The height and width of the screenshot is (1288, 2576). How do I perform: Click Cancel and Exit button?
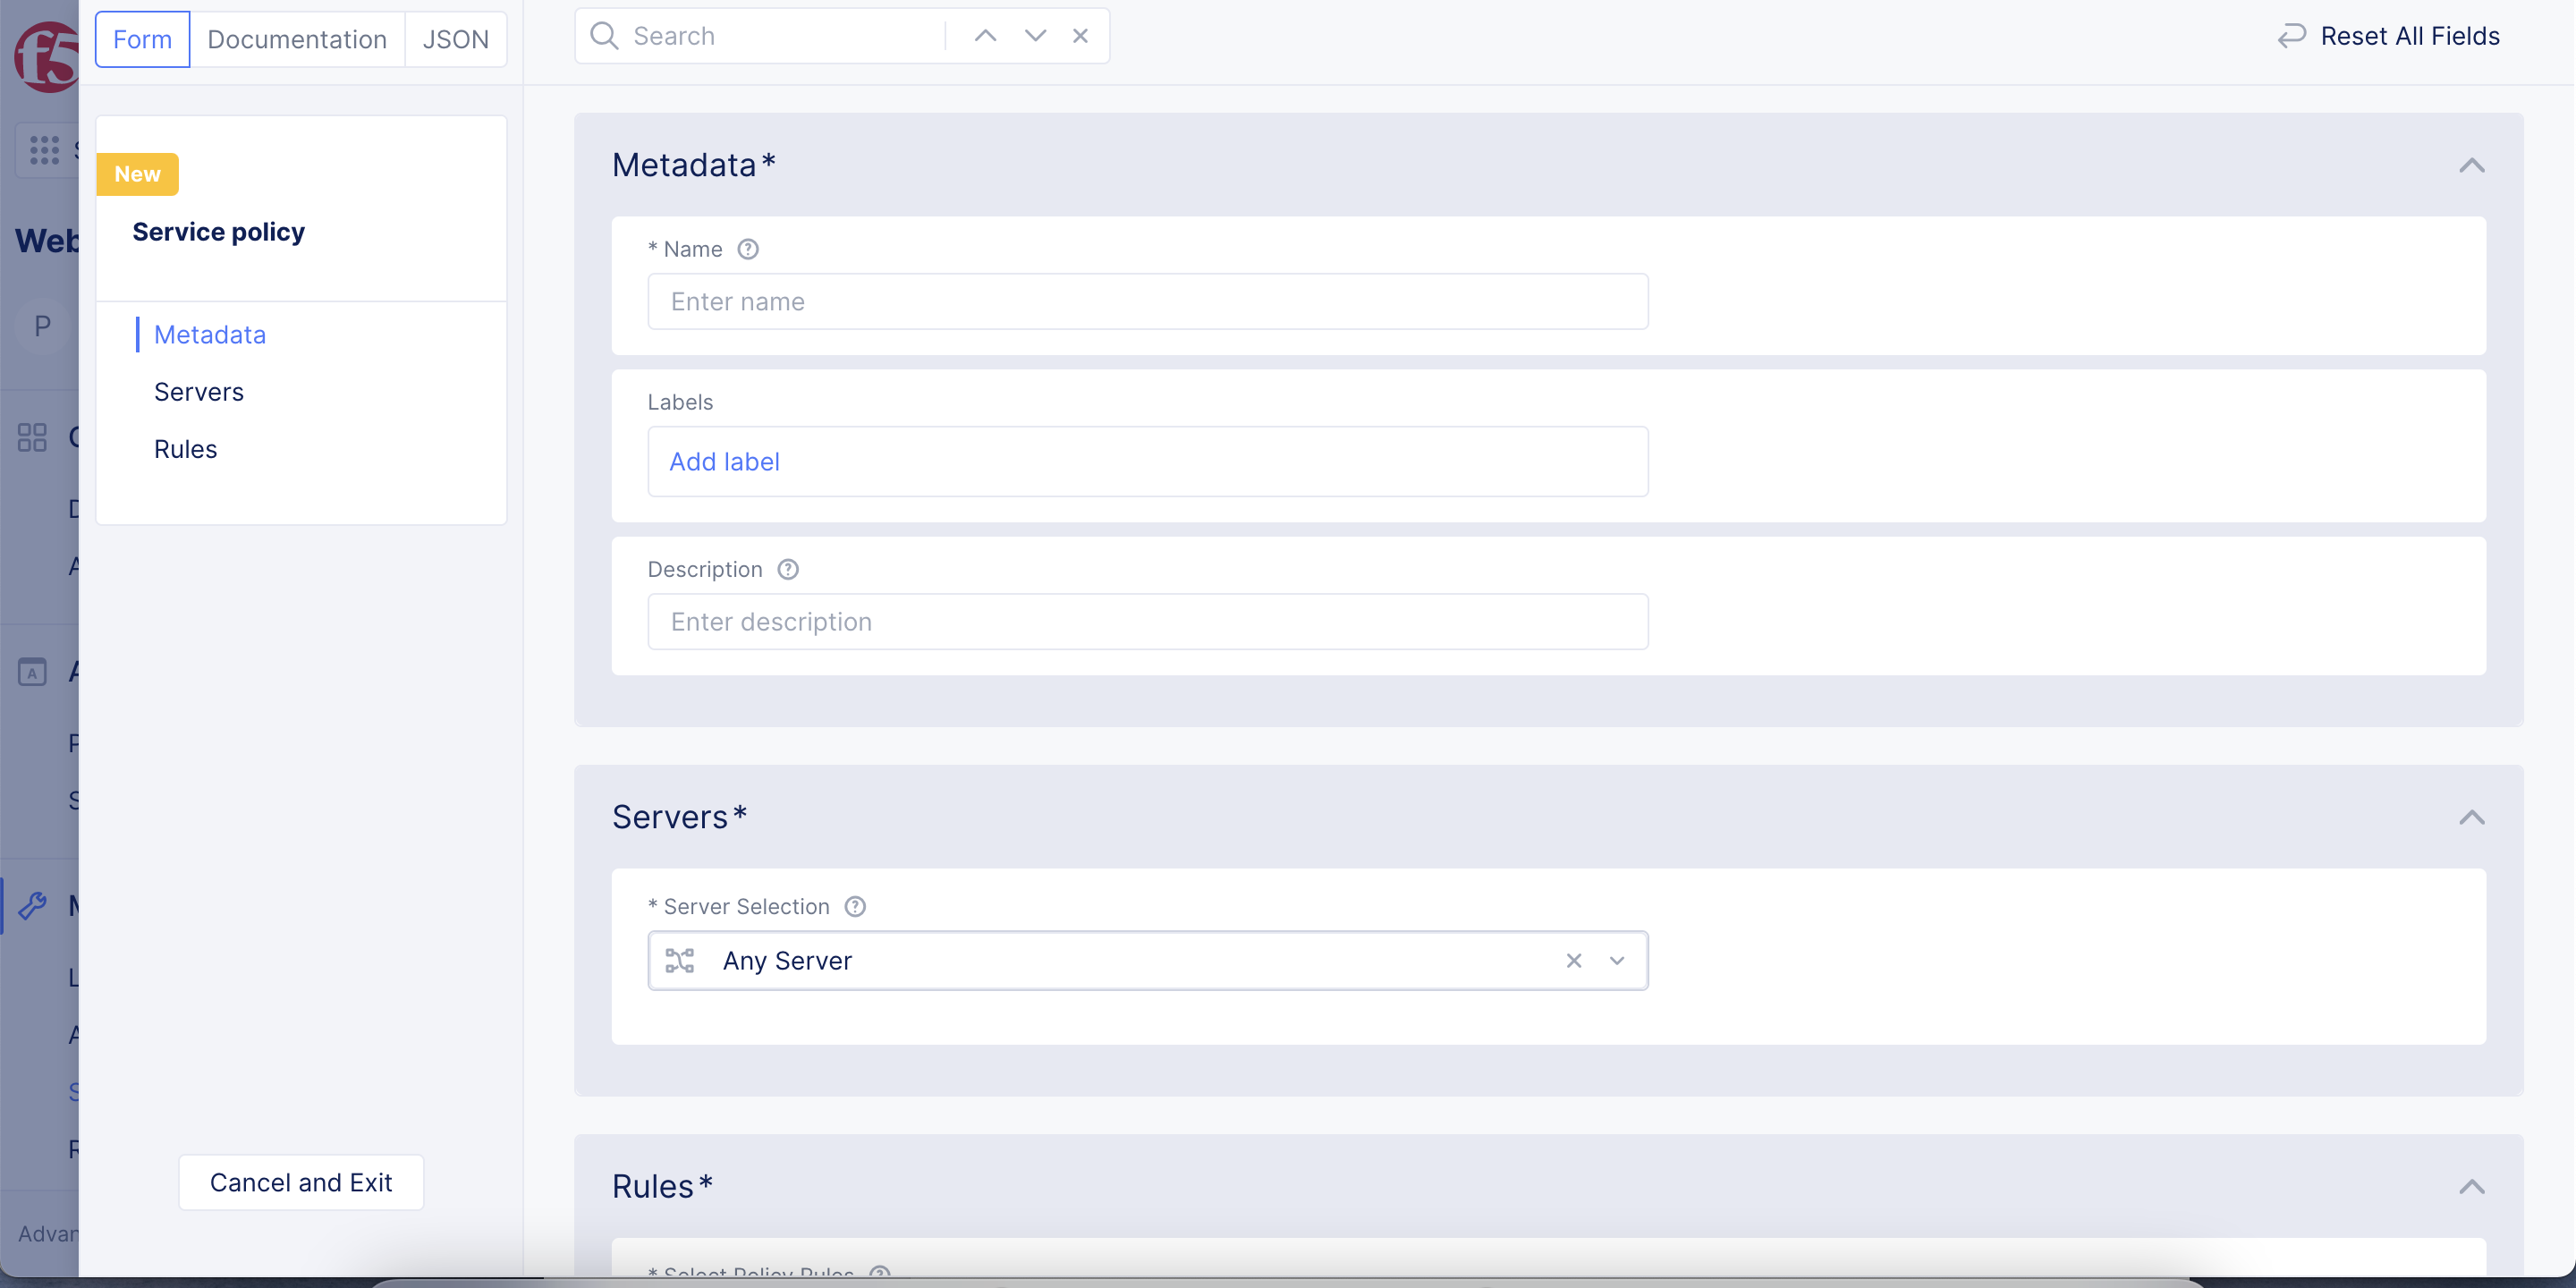point(300,1182)
